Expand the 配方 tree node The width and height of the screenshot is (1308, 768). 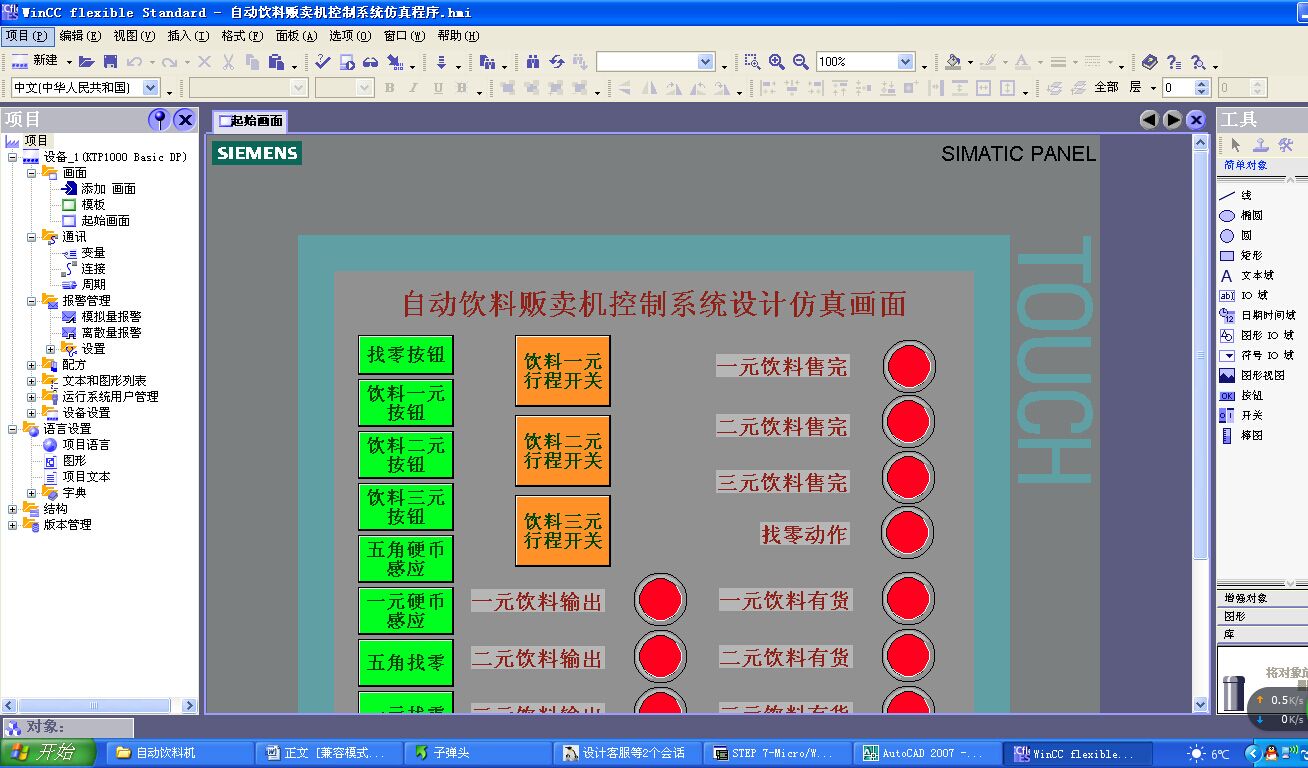[x=31, y=364]
